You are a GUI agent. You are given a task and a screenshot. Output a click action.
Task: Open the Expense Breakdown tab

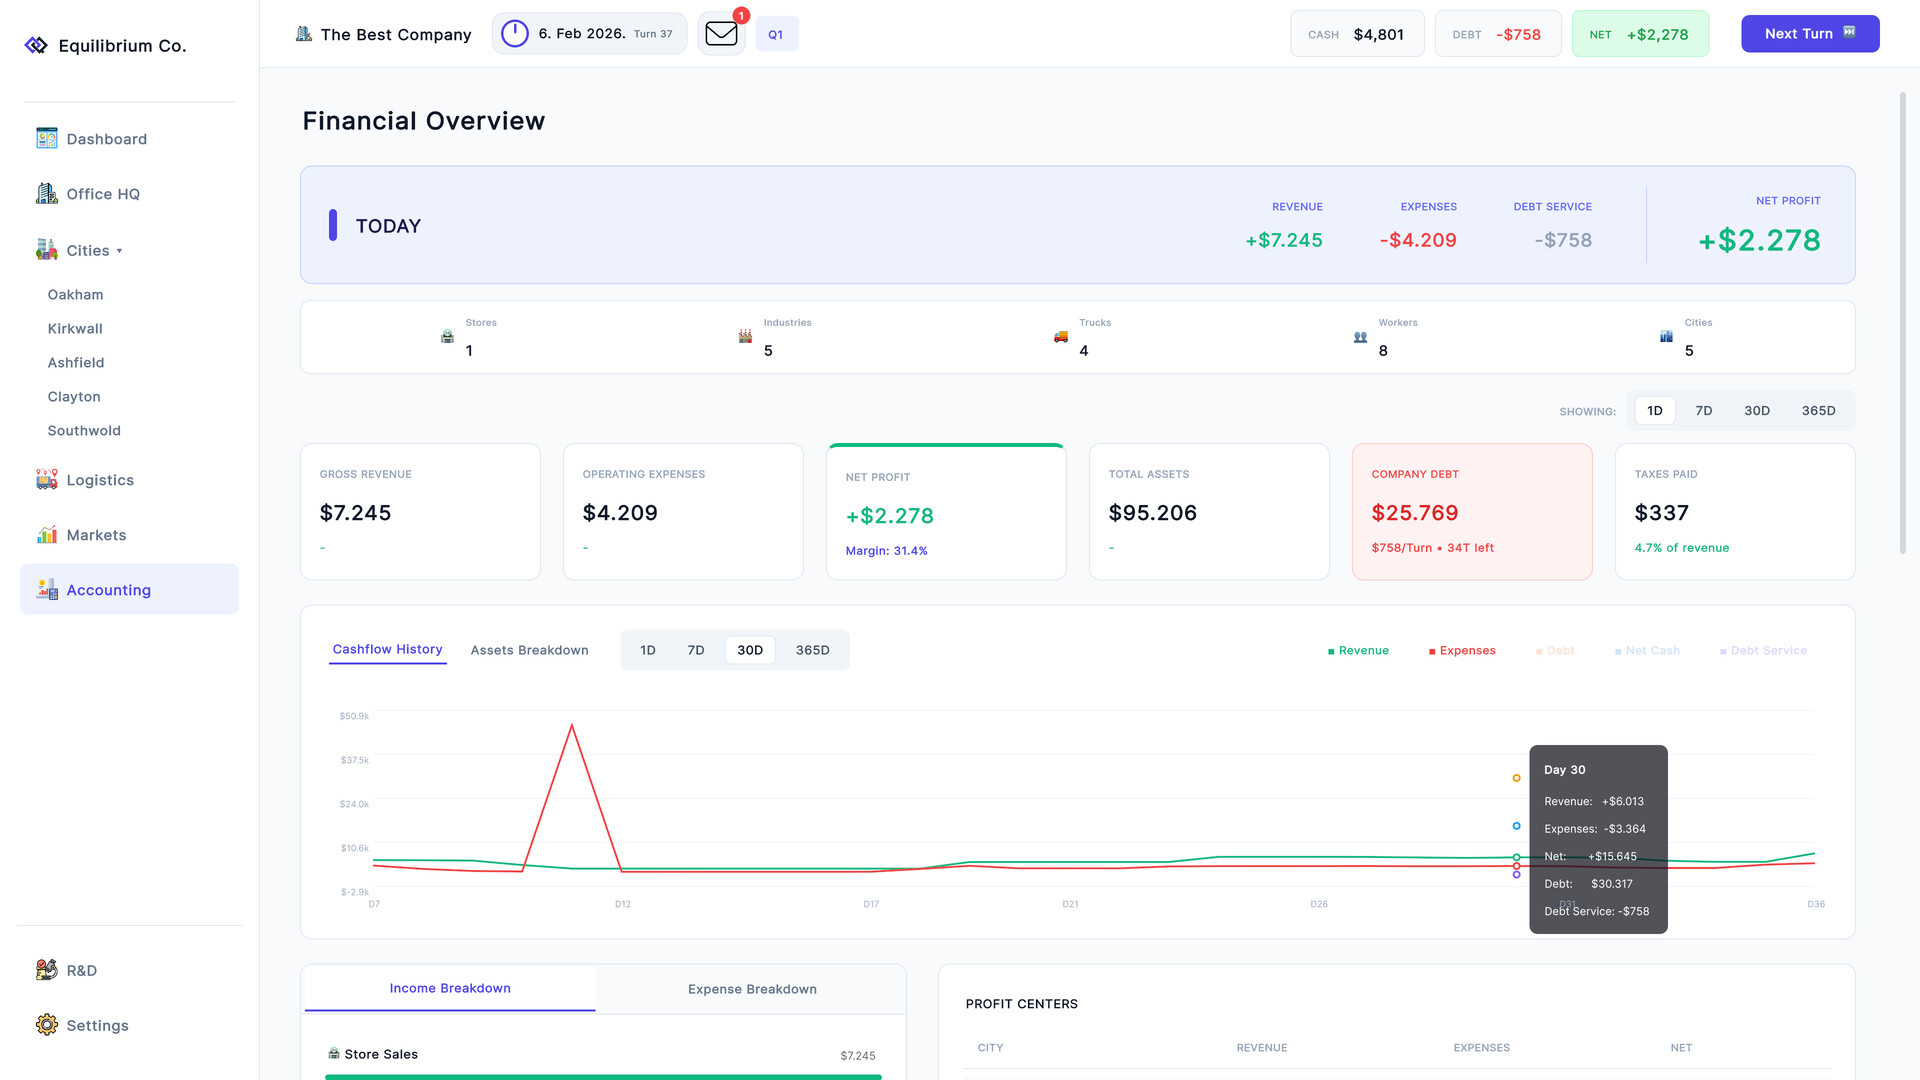coord(752,988)
